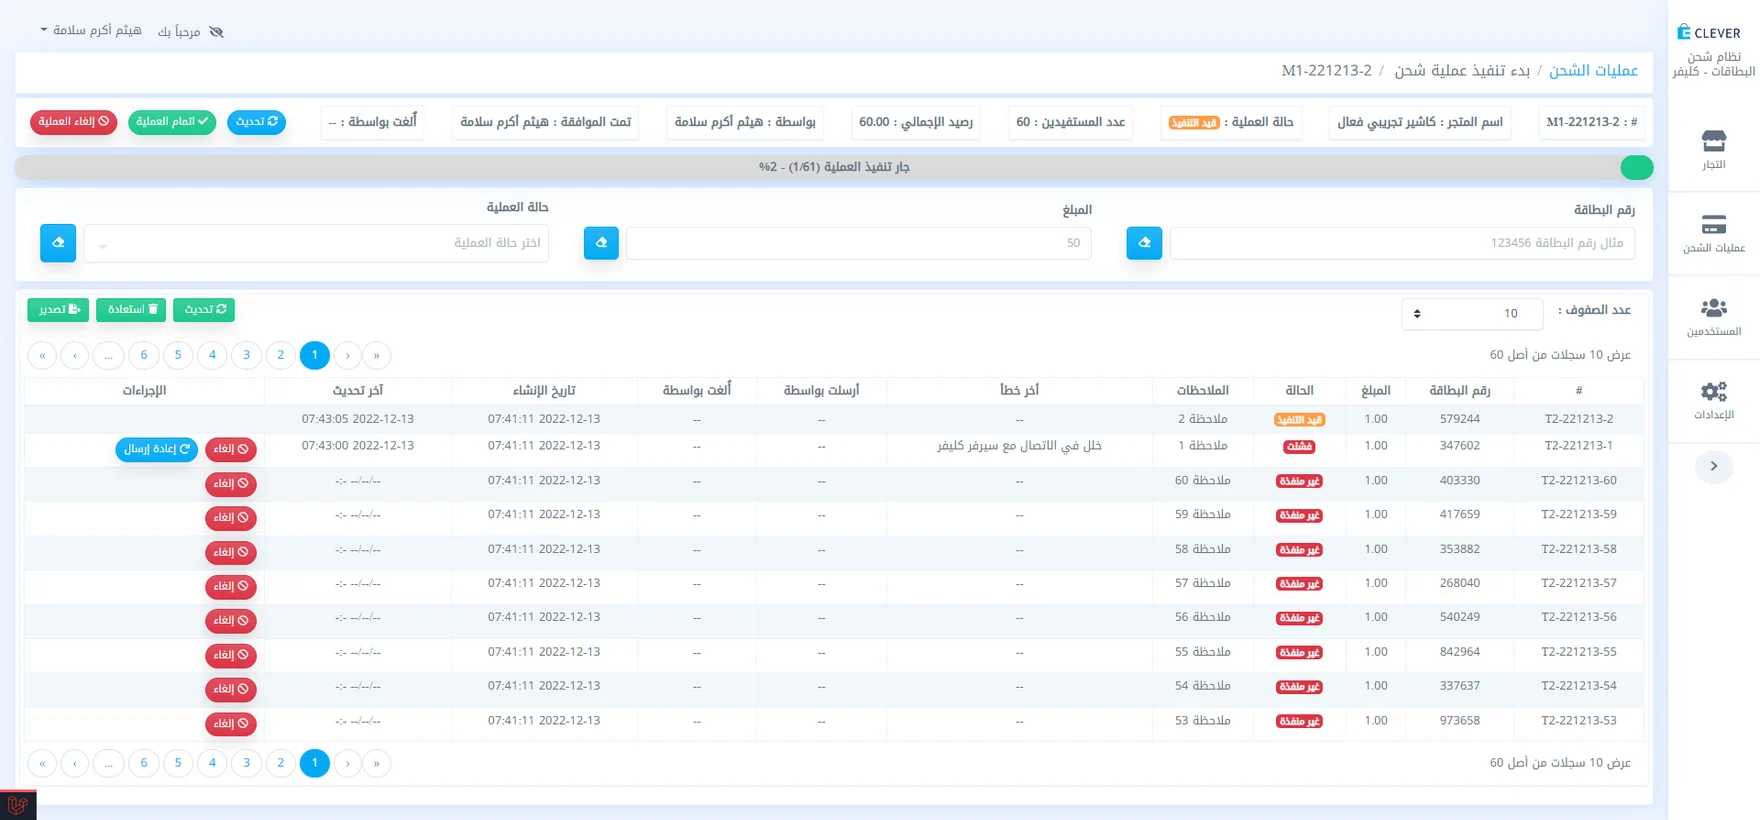Open اختر حالة العملية dropdown
This screenshot has height=820, width=1760.
(316, 243)
